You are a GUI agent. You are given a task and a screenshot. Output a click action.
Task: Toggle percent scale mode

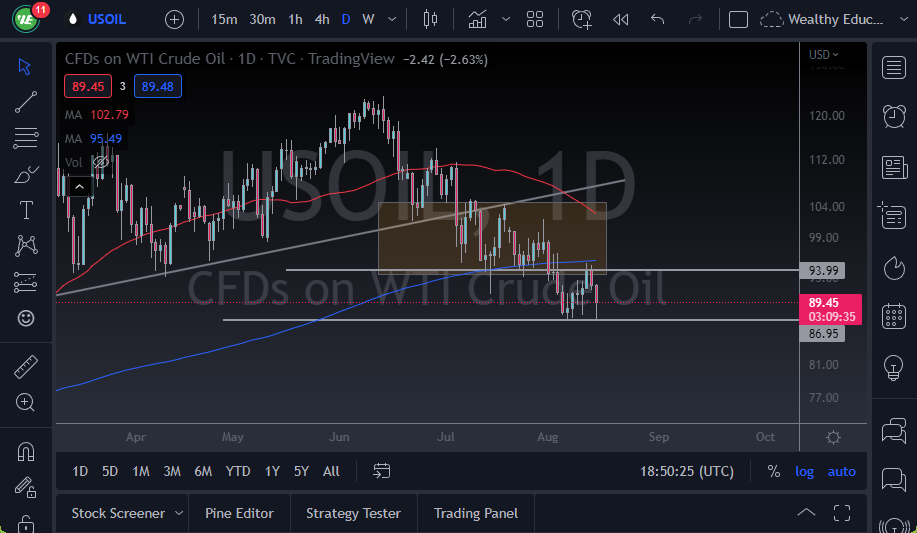(x=774, y=472)
